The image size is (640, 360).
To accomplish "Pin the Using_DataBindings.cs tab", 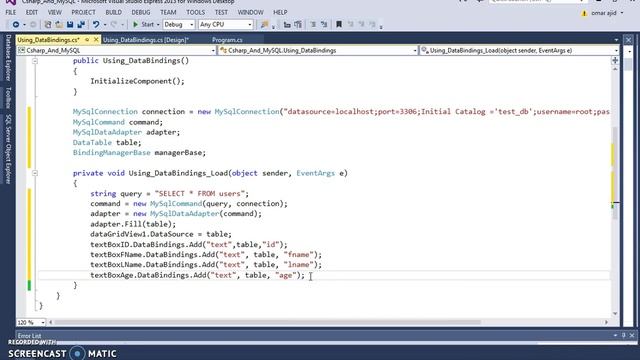I will coord(87,40).
